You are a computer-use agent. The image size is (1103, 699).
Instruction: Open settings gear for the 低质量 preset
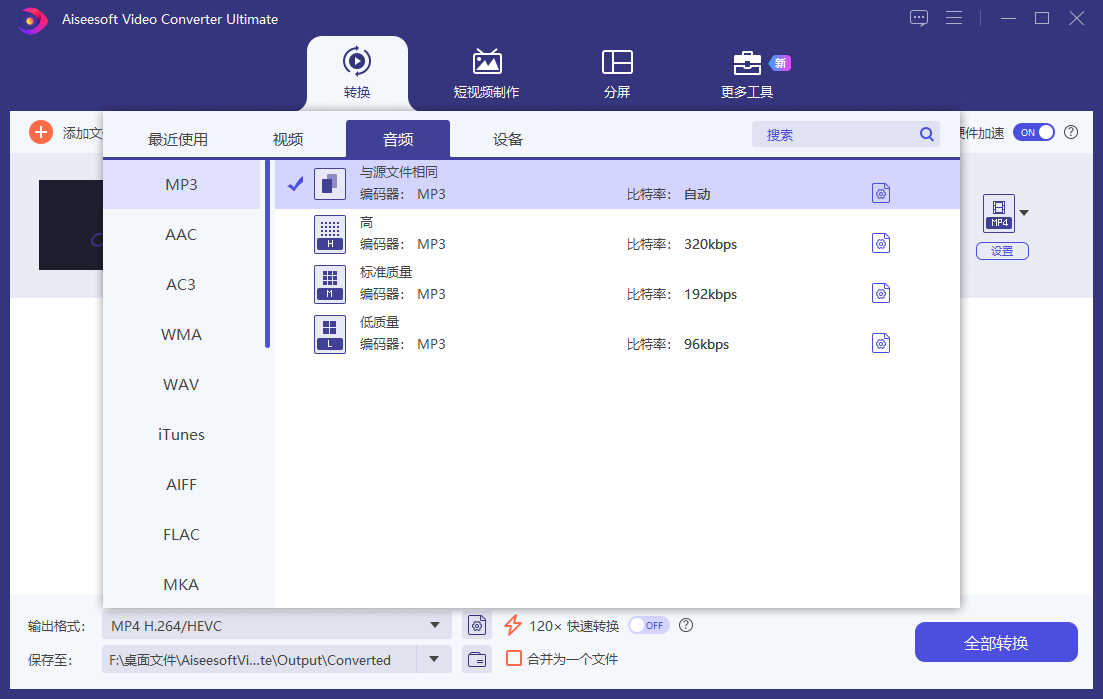click(x=881, y=343)
